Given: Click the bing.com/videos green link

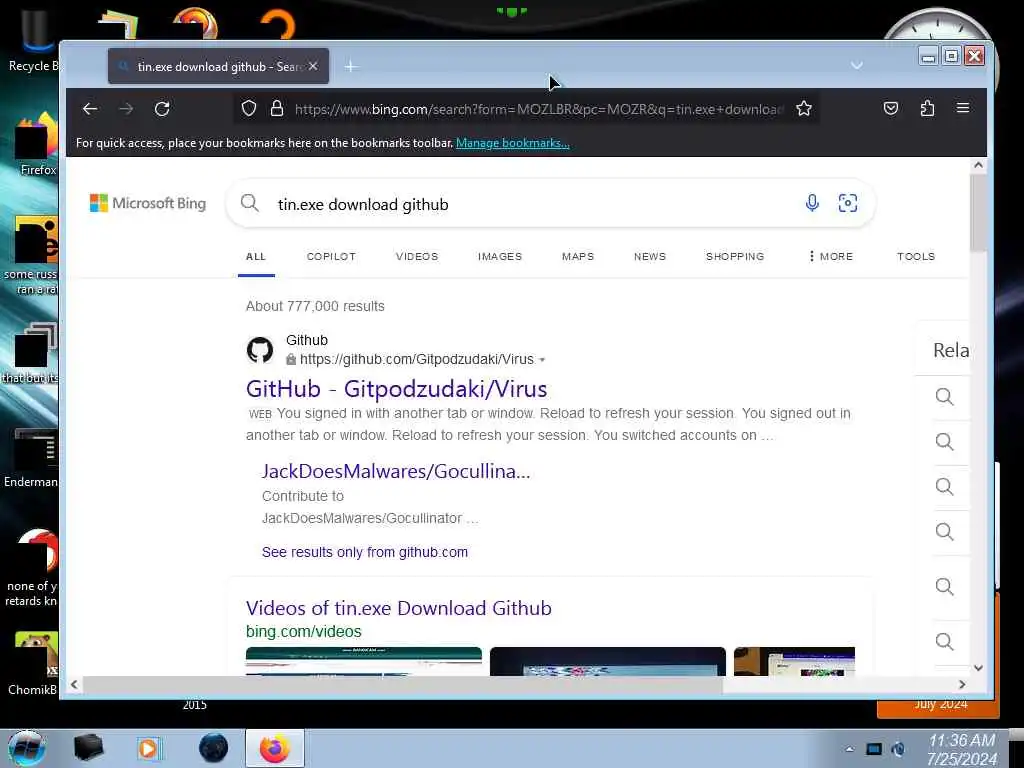Looking at the screenshot, I should tap(303, 632).
